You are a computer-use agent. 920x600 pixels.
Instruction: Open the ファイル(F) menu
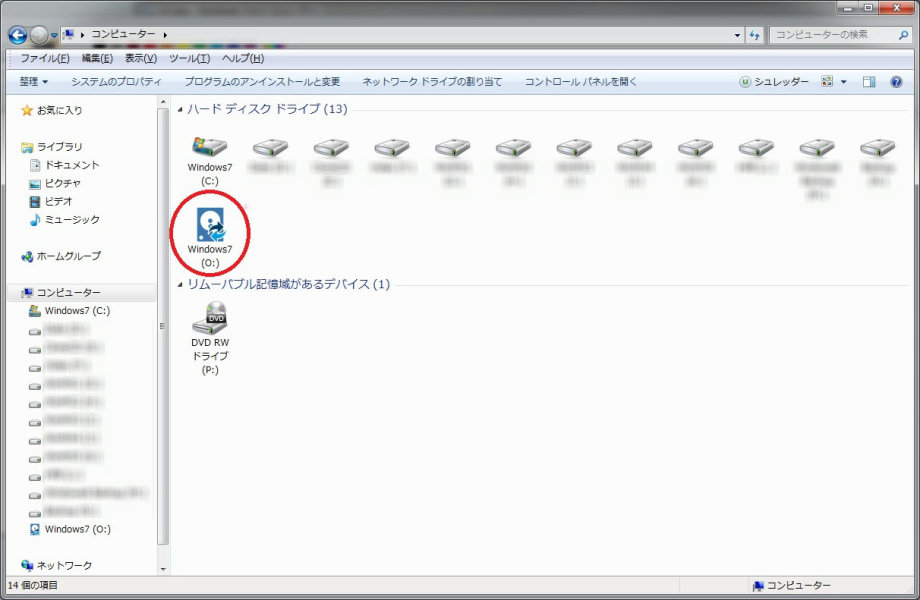[x=45, y=58]
